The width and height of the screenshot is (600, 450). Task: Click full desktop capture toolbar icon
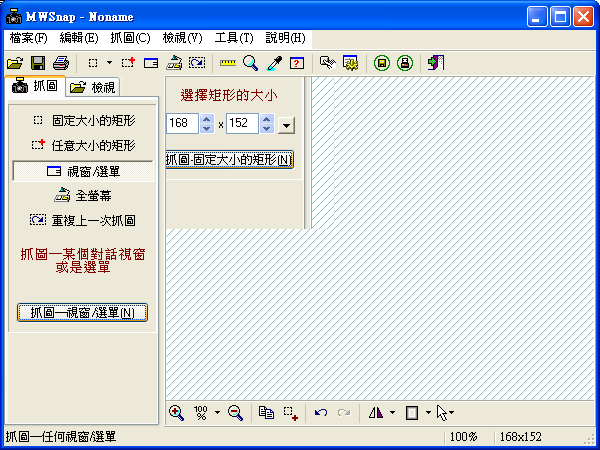click(x=174, y=63)
